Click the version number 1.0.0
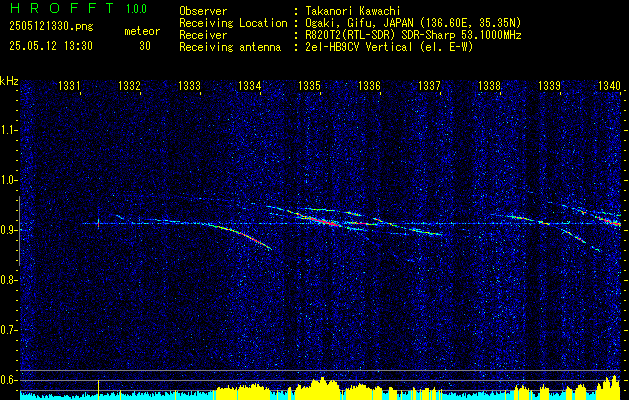The height and width of the screenshot is (400, 629). point(136,9)
